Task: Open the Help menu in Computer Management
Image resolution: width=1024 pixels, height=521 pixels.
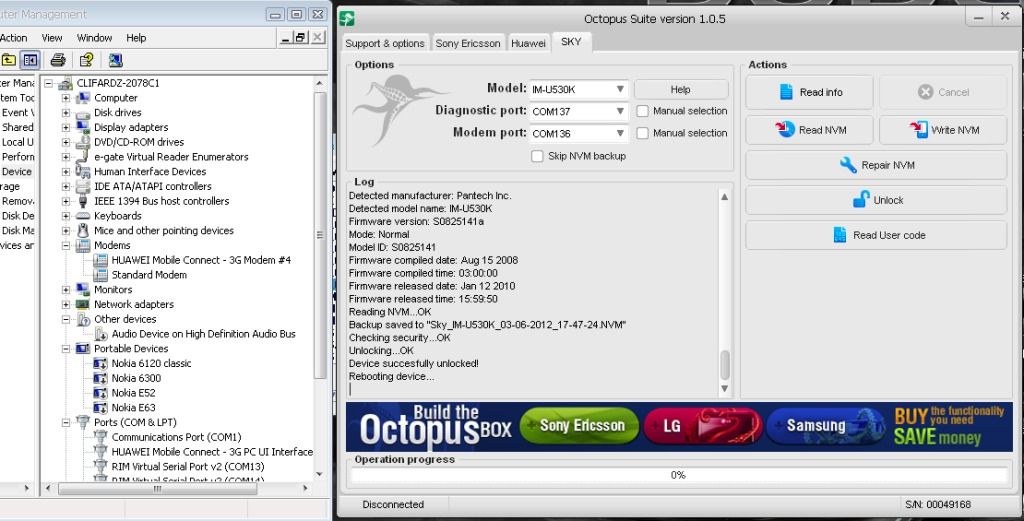Action: coord(136,38)
